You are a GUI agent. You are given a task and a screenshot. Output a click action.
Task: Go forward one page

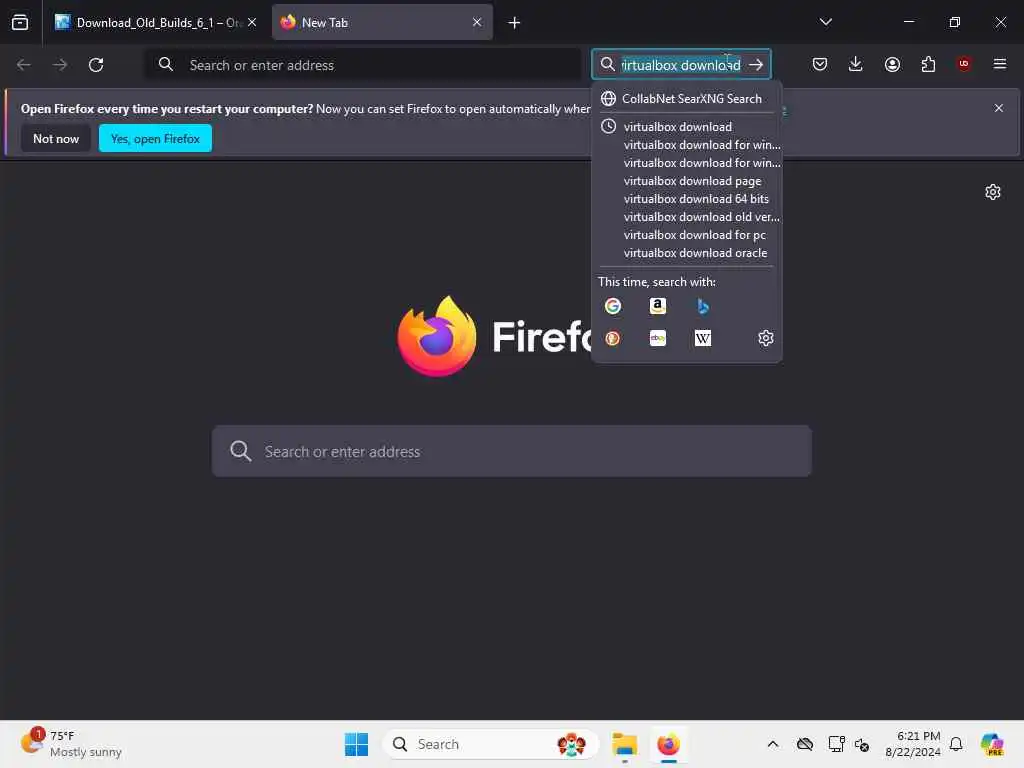coord(60,65)
